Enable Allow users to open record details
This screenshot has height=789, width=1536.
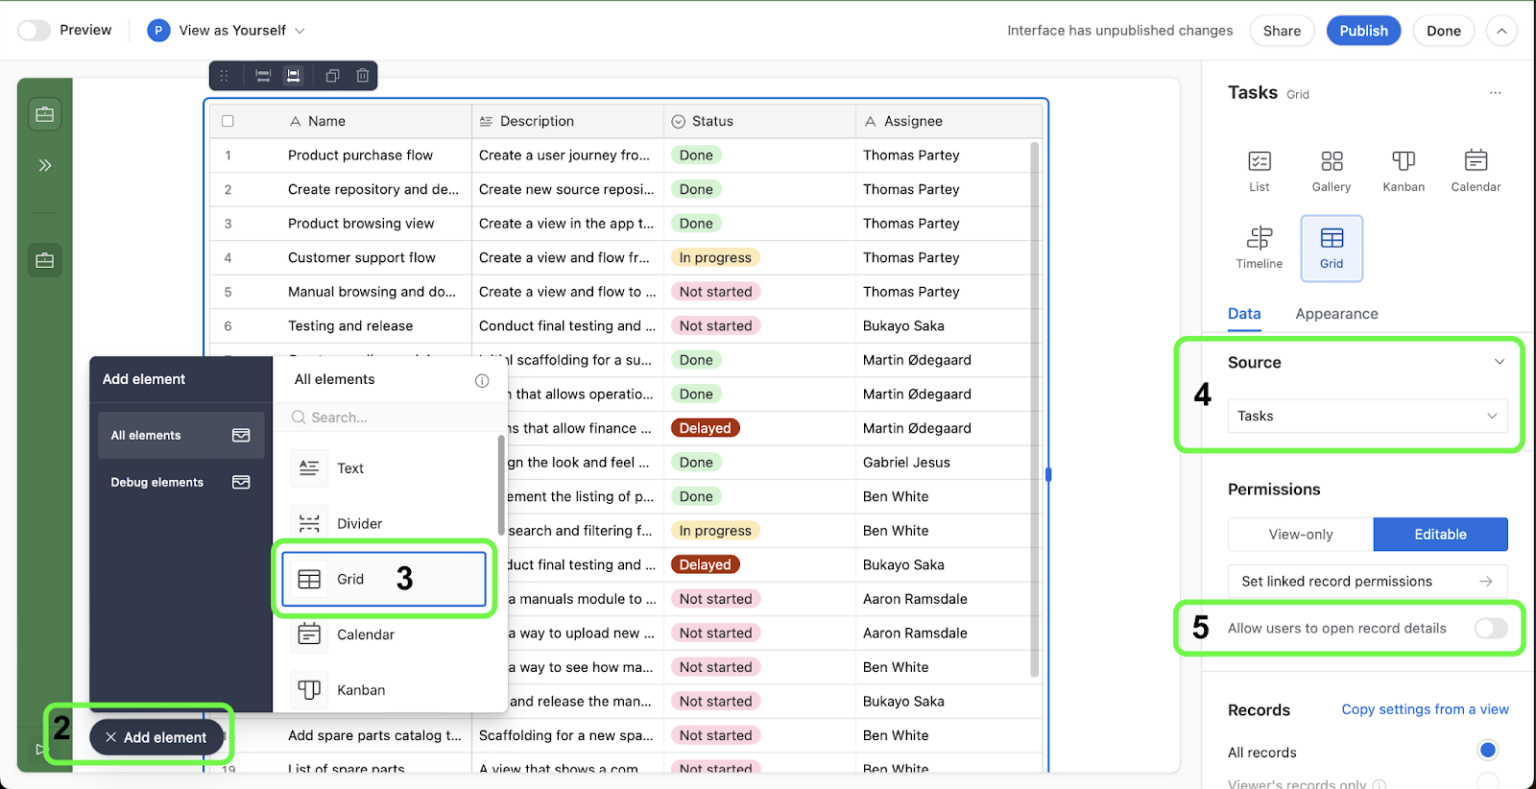pyautogui.click(x=1490, y=628)
